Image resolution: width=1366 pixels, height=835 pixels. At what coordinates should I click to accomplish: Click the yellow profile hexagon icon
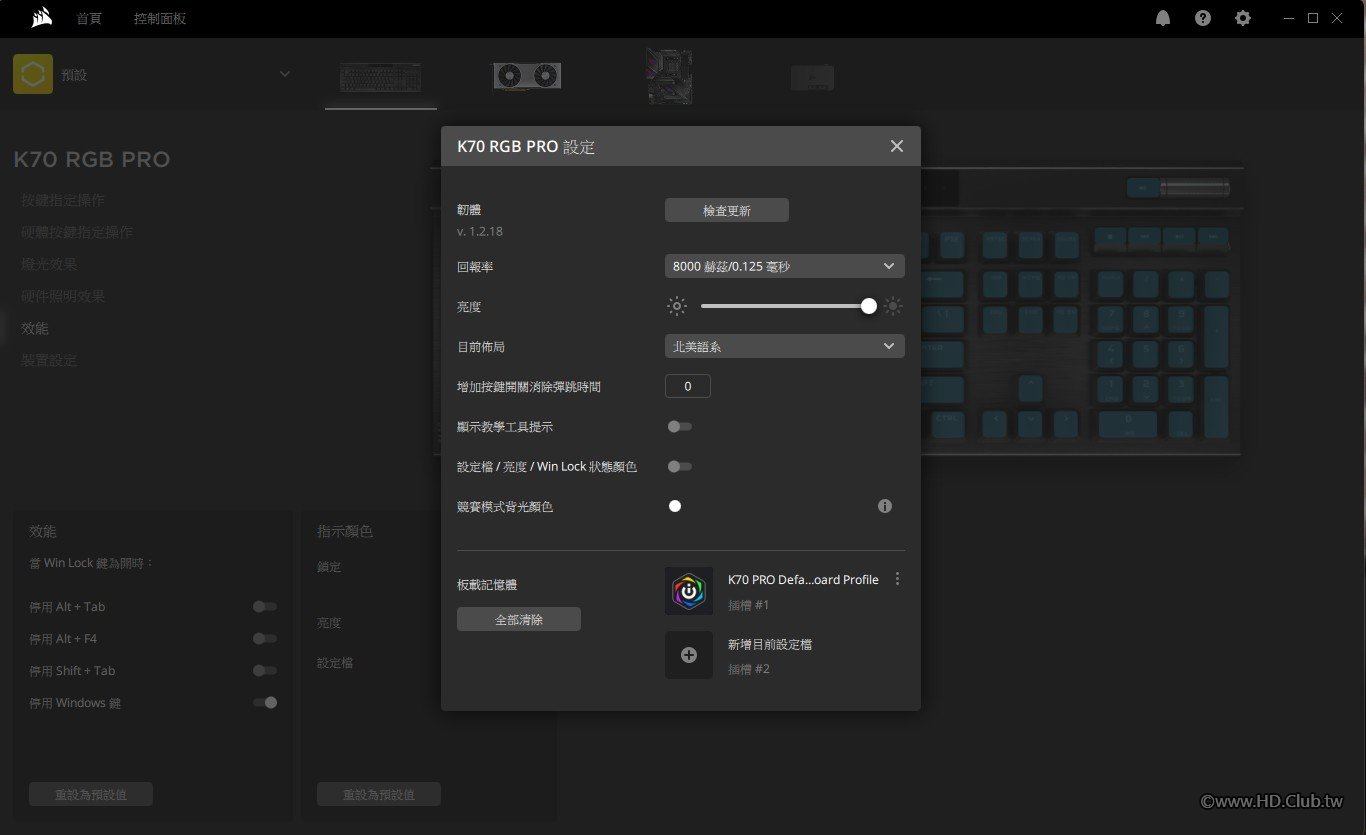click(33, 74)
